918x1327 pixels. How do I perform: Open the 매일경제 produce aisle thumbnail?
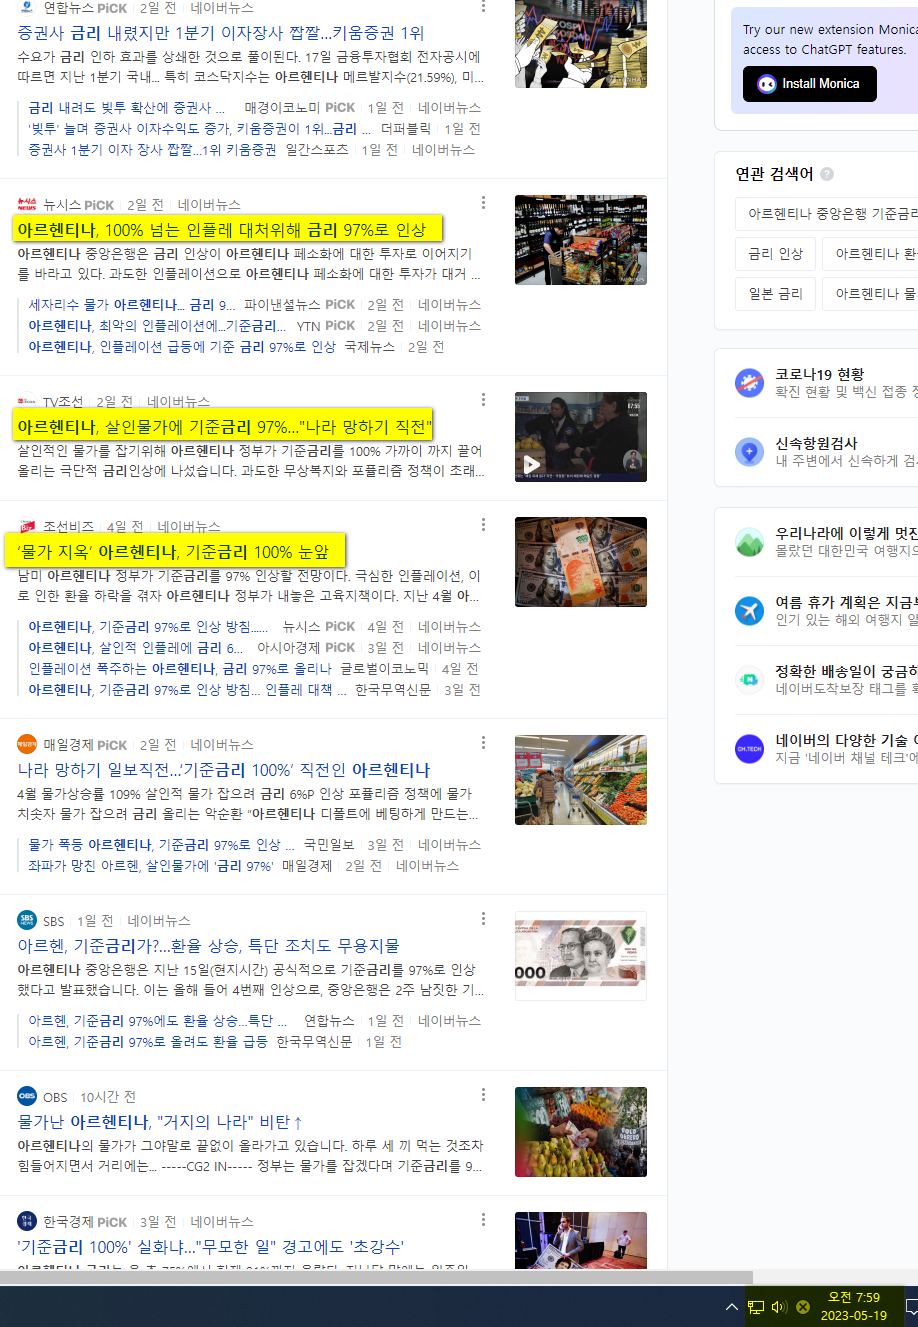coord(581,780)
